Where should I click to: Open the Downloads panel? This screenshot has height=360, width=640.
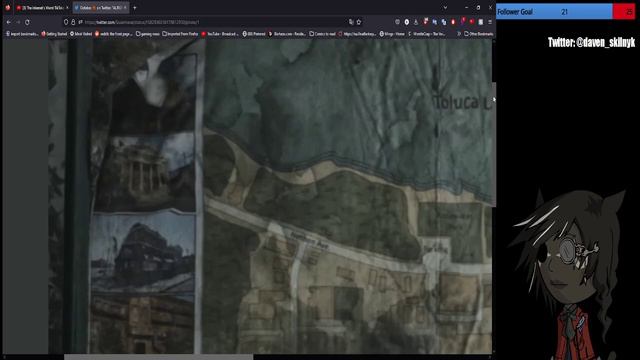pos(416,22)
